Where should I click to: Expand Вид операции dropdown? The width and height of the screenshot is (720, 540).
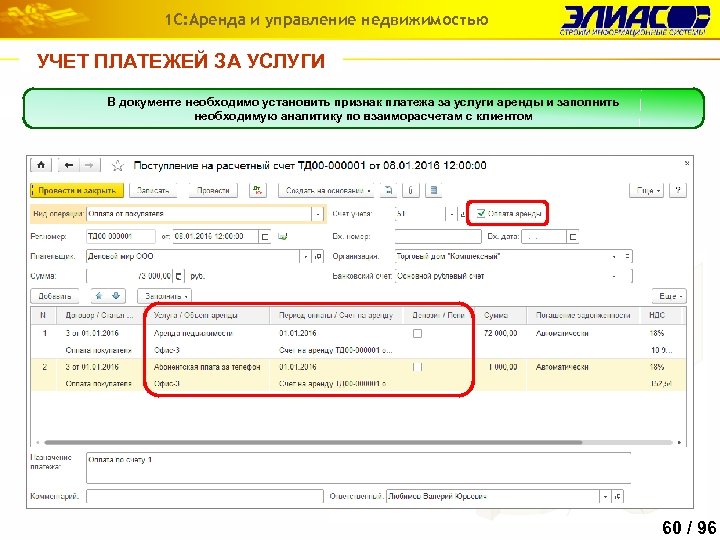[x=318, y=214]
